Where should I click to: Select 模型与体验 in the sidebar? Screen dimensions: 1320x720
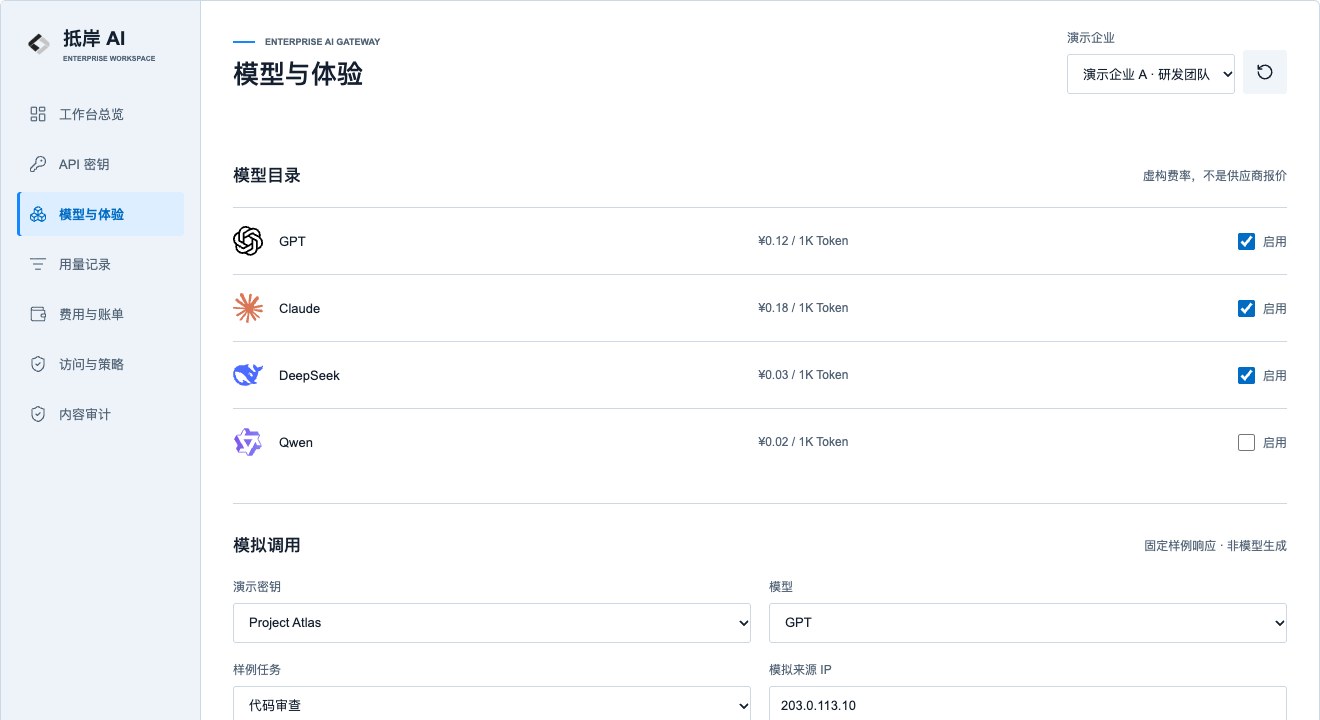coord(100,214)
